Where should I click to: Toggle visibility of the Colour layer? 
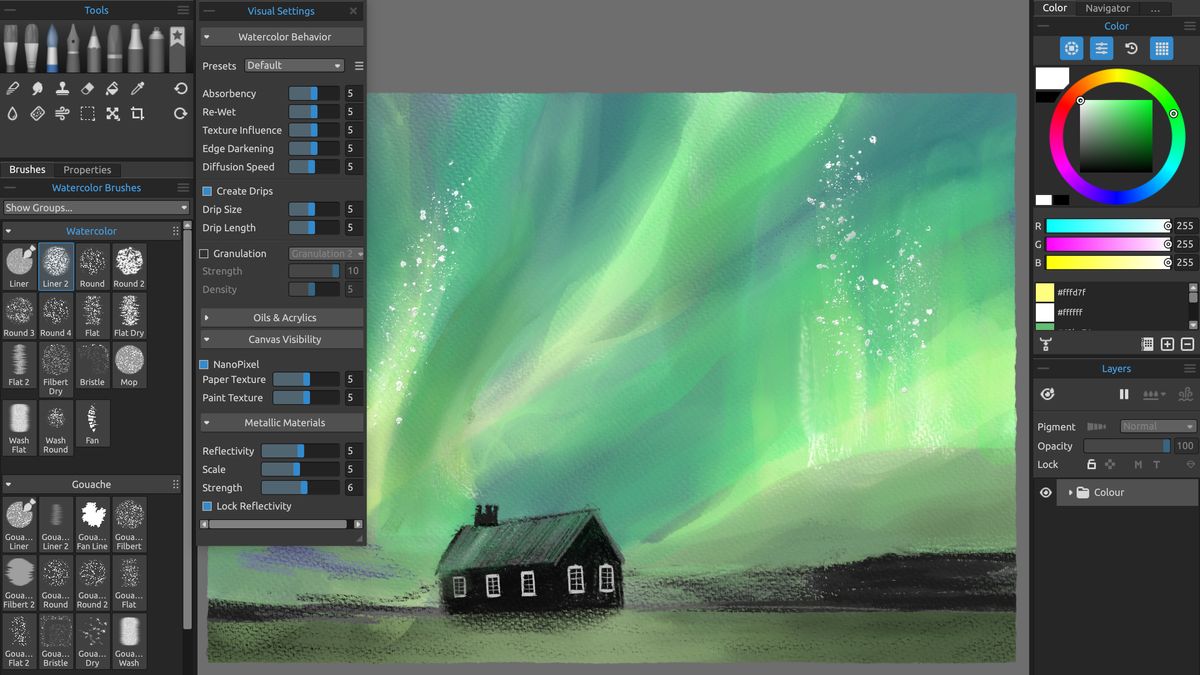[1046, 491]
